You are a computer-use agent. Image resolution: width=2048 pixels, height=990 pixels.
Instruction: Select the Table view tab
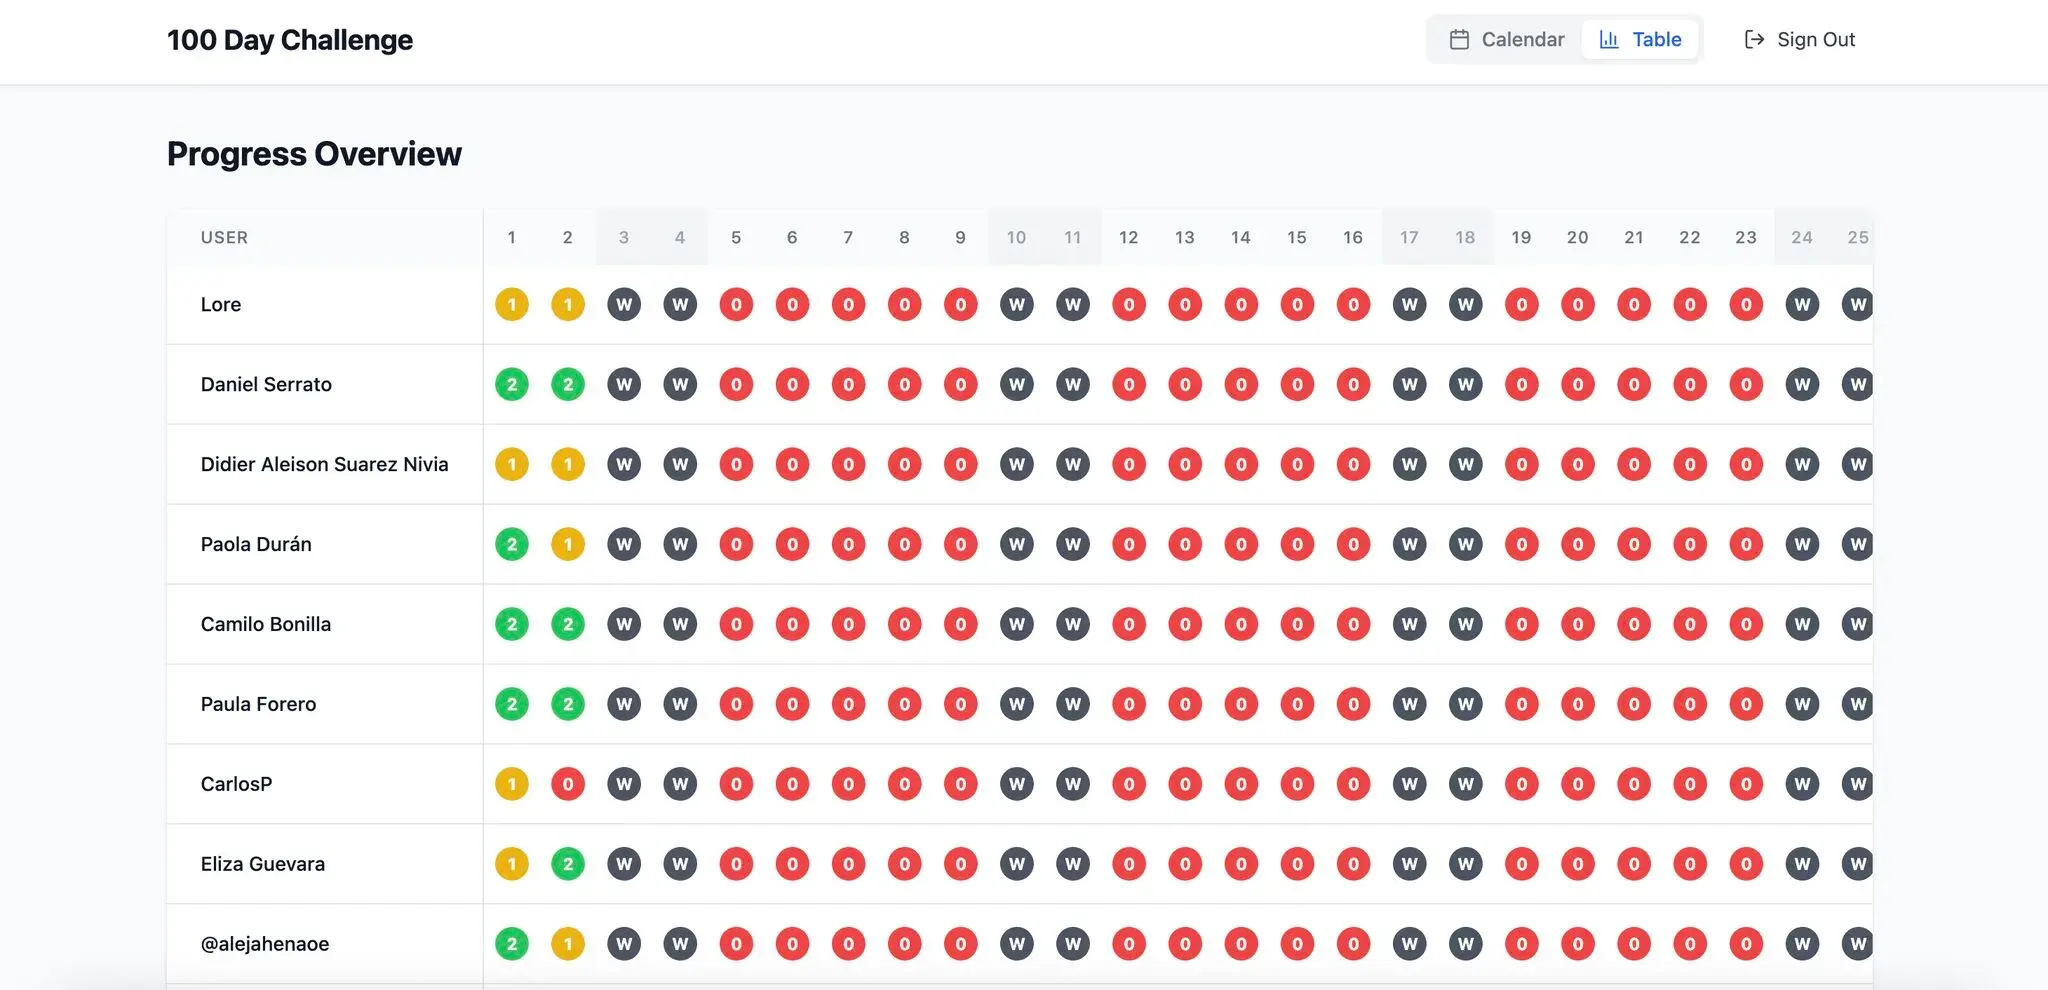coord(1641,40)
